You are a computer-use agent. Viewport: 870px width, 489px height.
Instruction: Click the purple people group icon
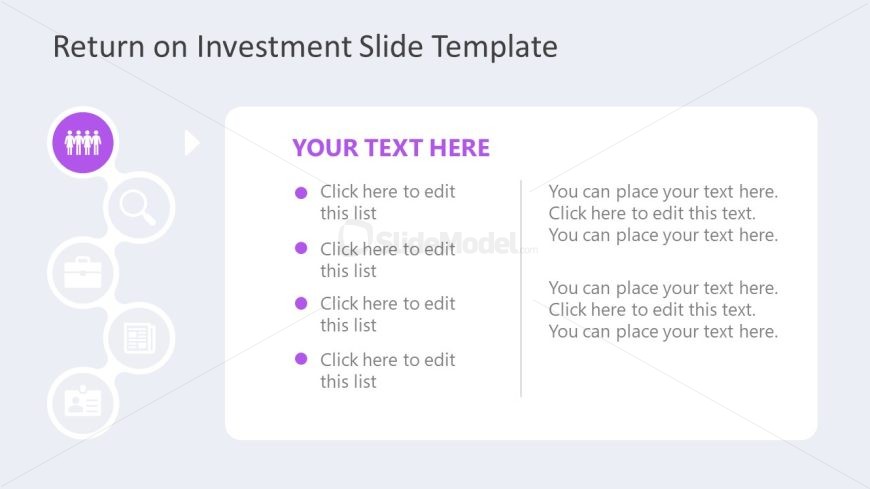[x=83, y=143]
